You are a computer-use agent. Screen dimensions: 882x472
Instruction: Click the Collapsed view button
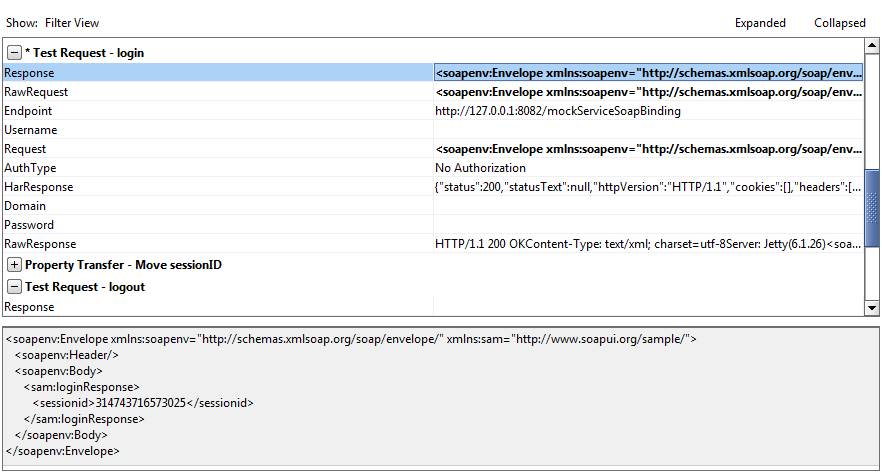[x=839, y=23]
